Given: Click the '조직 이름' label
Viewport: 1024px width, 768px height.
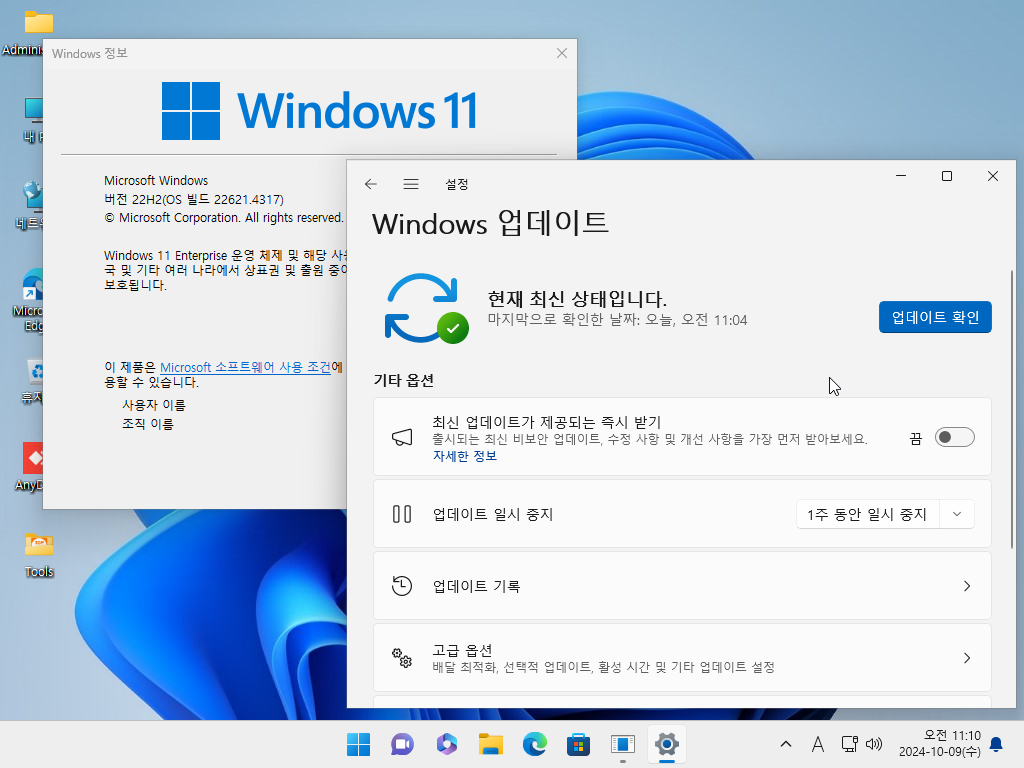Looking at the screenshot, I should [148, 424].
